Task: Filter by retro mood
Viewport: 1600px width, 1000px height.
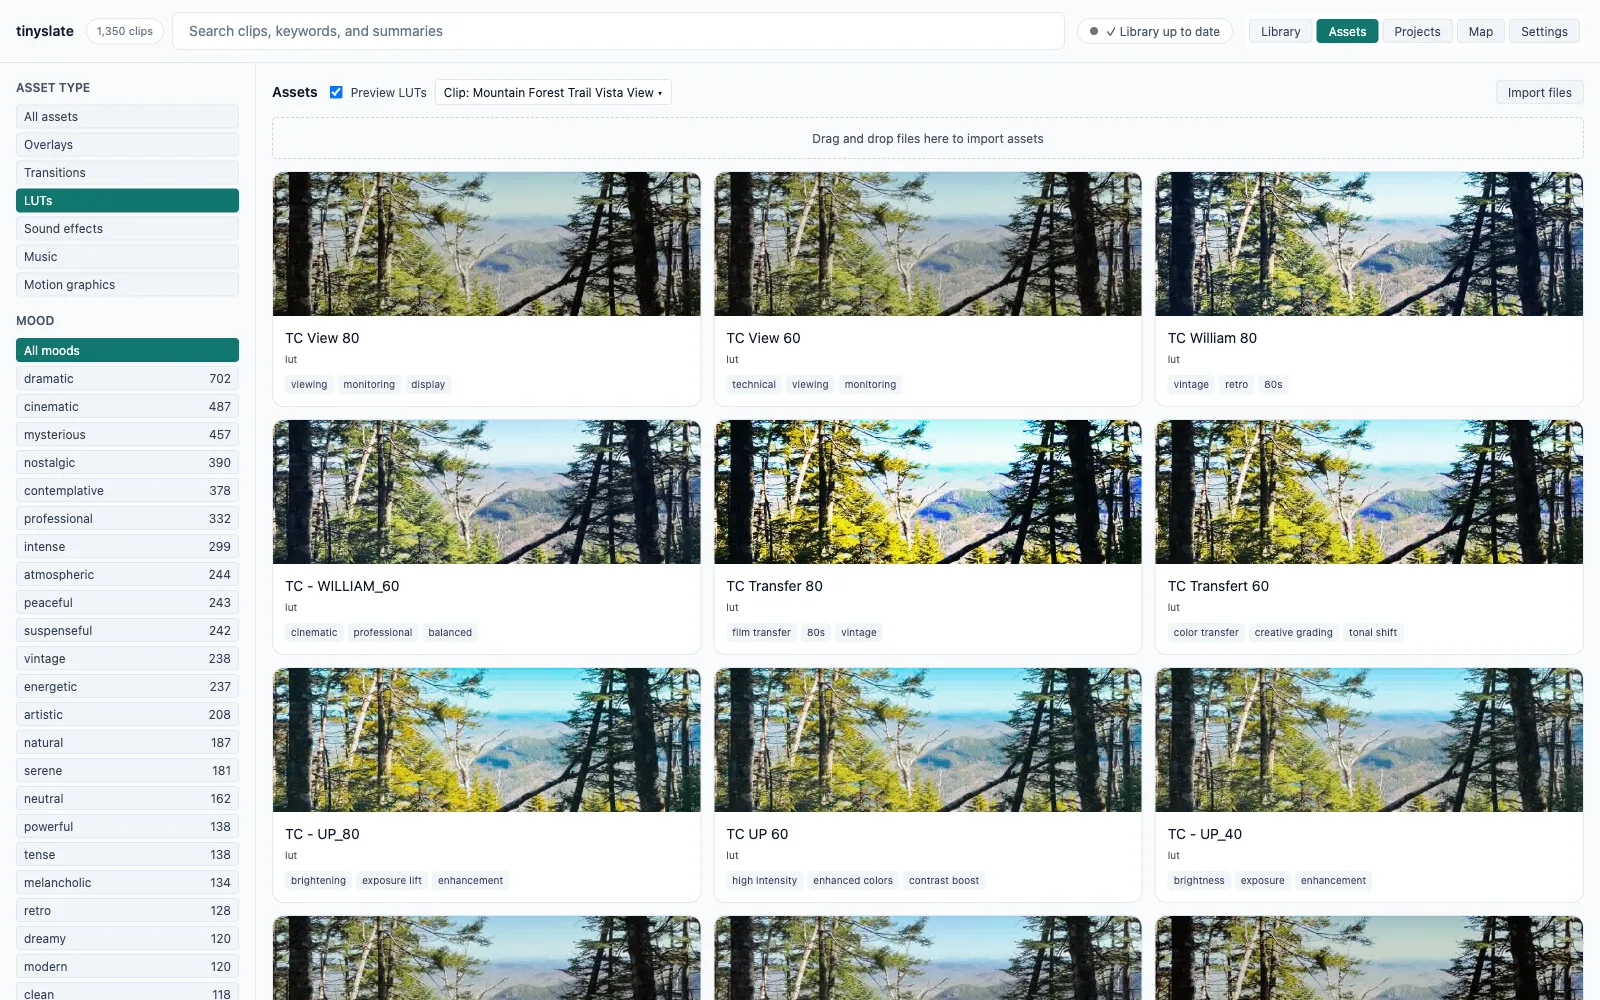Action: coord(127,911)
